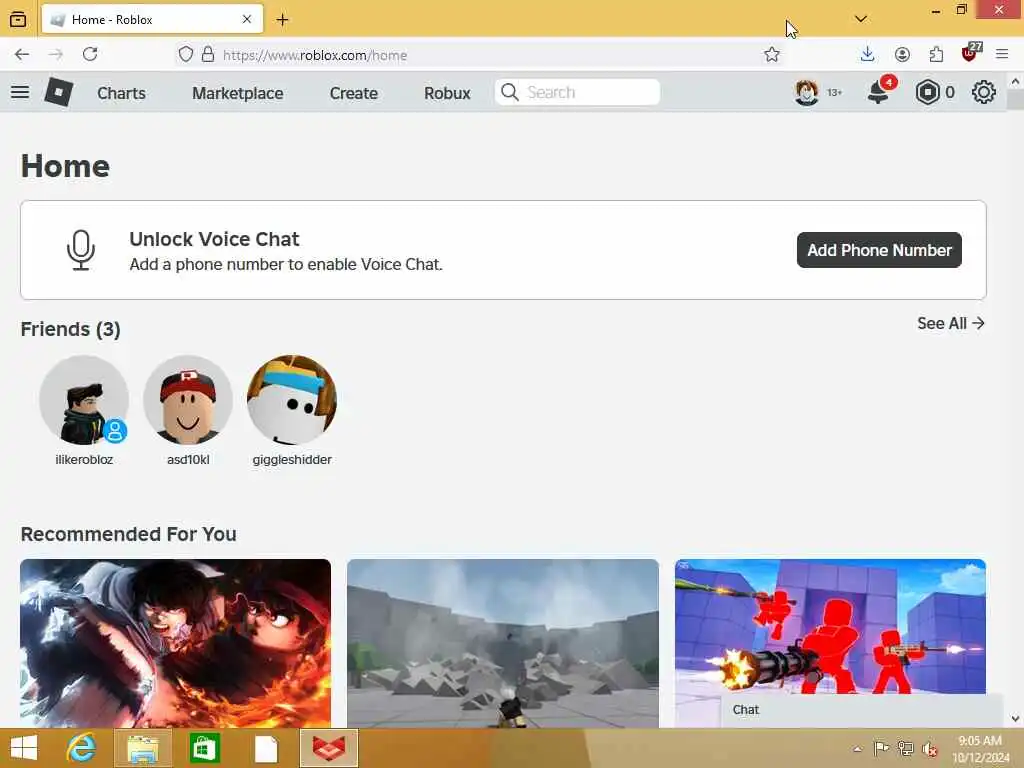
Task: Click the browser Forward arrow
Action: pos(56,54)
